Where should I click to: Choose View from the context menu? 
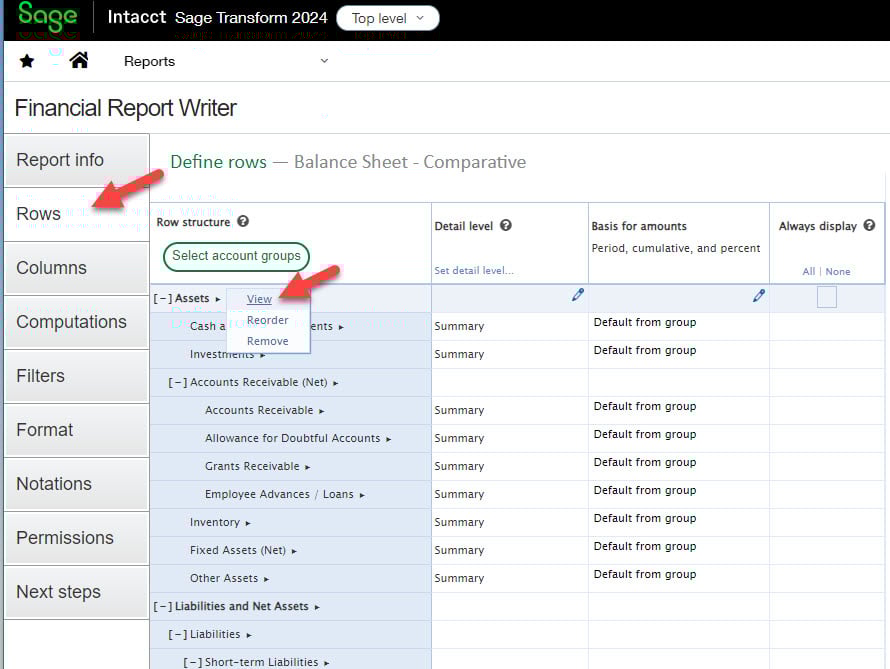[x=259, y=299]
